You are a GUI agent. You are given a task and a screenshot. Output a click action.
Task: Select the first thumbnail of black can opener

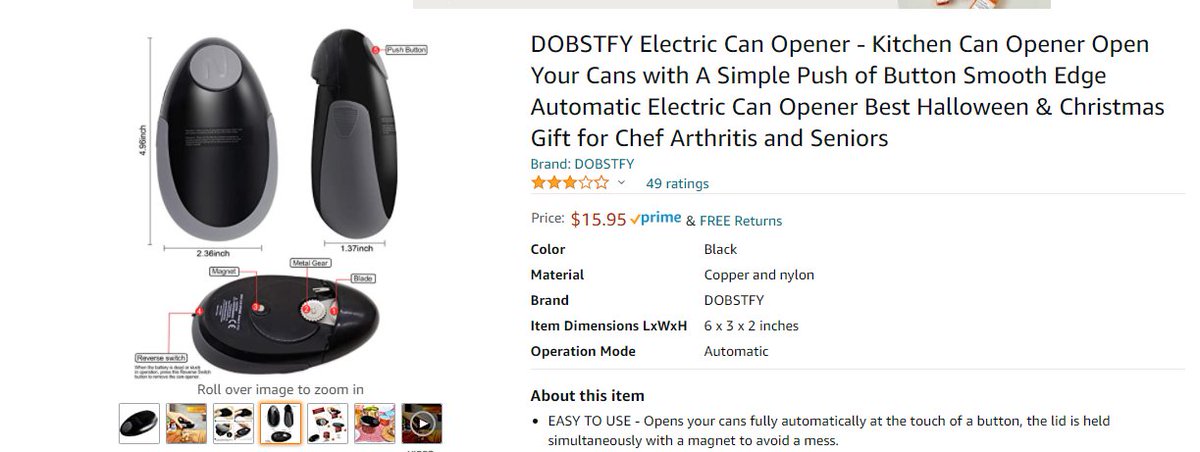[x=139, y=423]
